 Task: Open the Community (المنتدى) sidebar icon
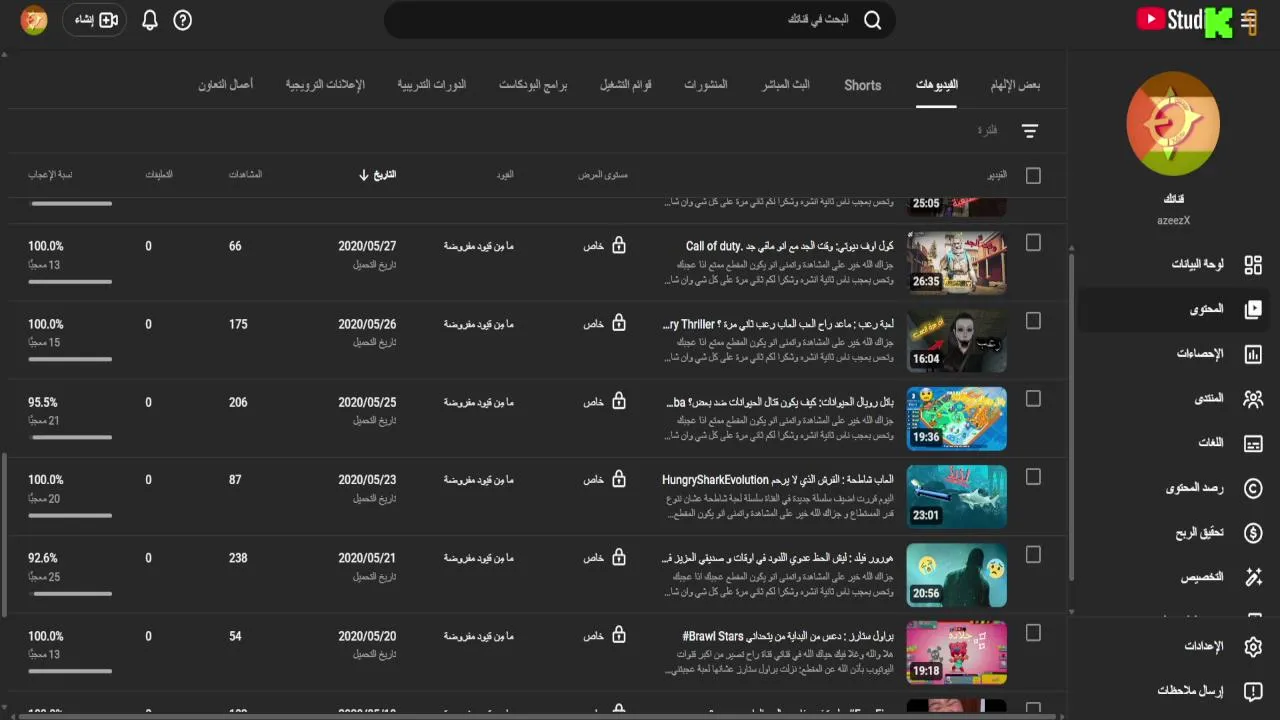pyautogui.click(x=1253, y=399)
